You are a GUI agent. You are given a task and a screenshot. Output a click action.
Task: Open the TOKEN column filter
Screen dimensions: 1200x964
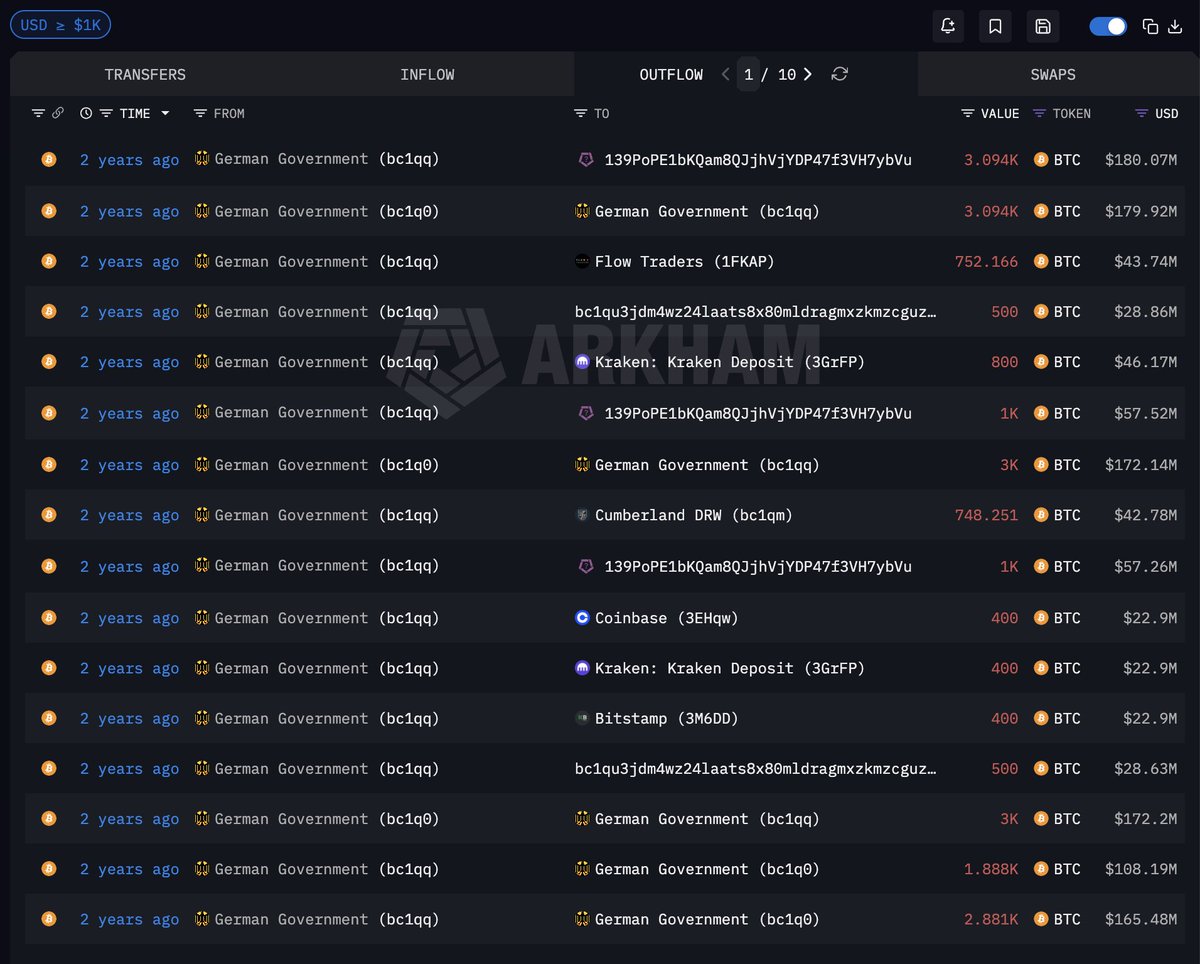point(1039,113)
